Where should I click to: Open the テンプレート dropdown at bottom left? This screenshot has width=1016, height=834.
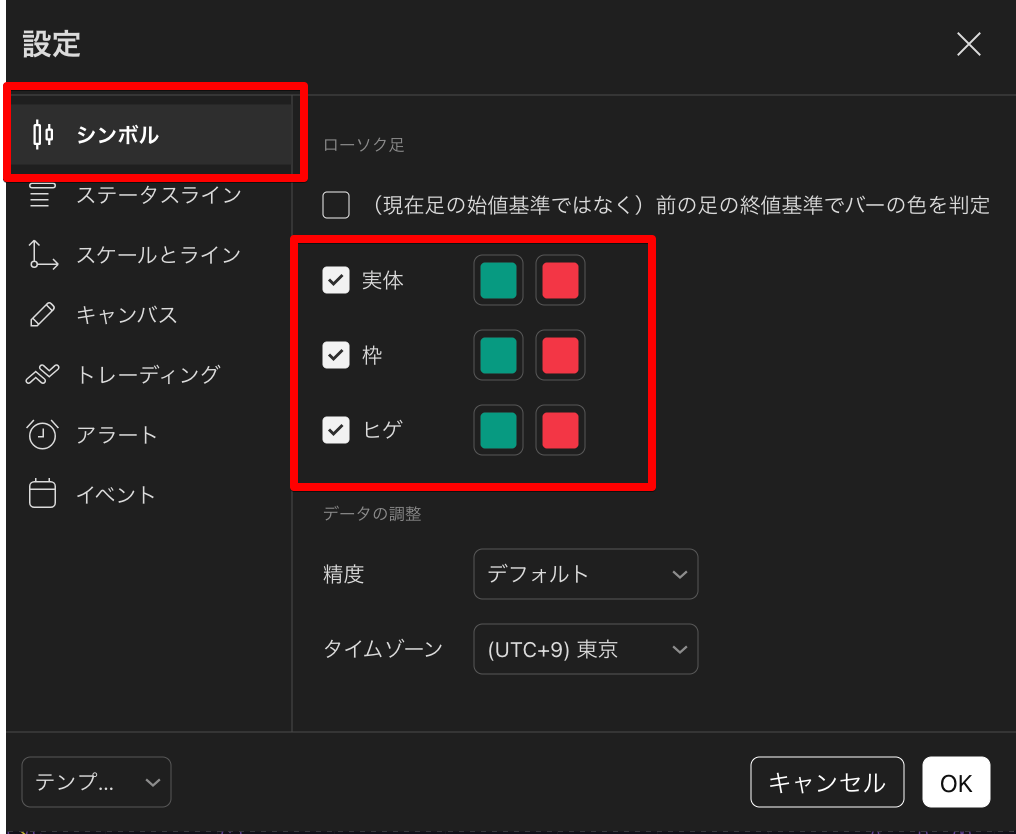96,782
